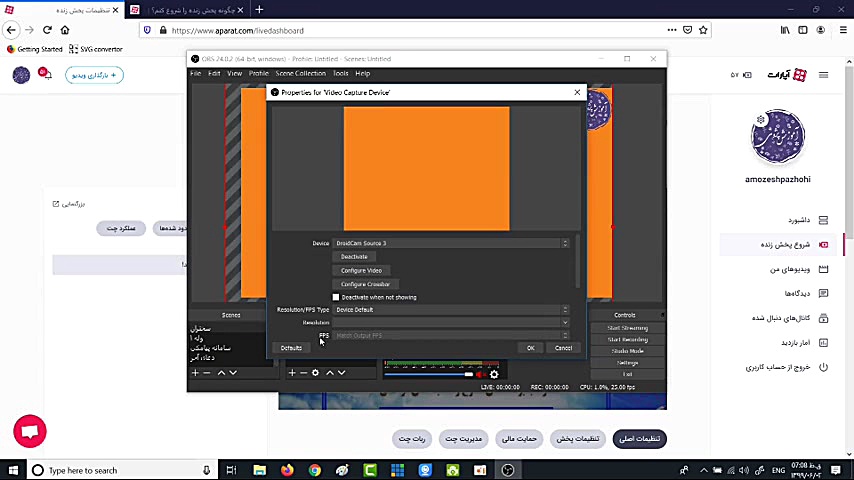Image resolution: width=854 pixels, height=480 pixels.
Task: Click the Aparat logo in the header
Action: pos(787,75)
